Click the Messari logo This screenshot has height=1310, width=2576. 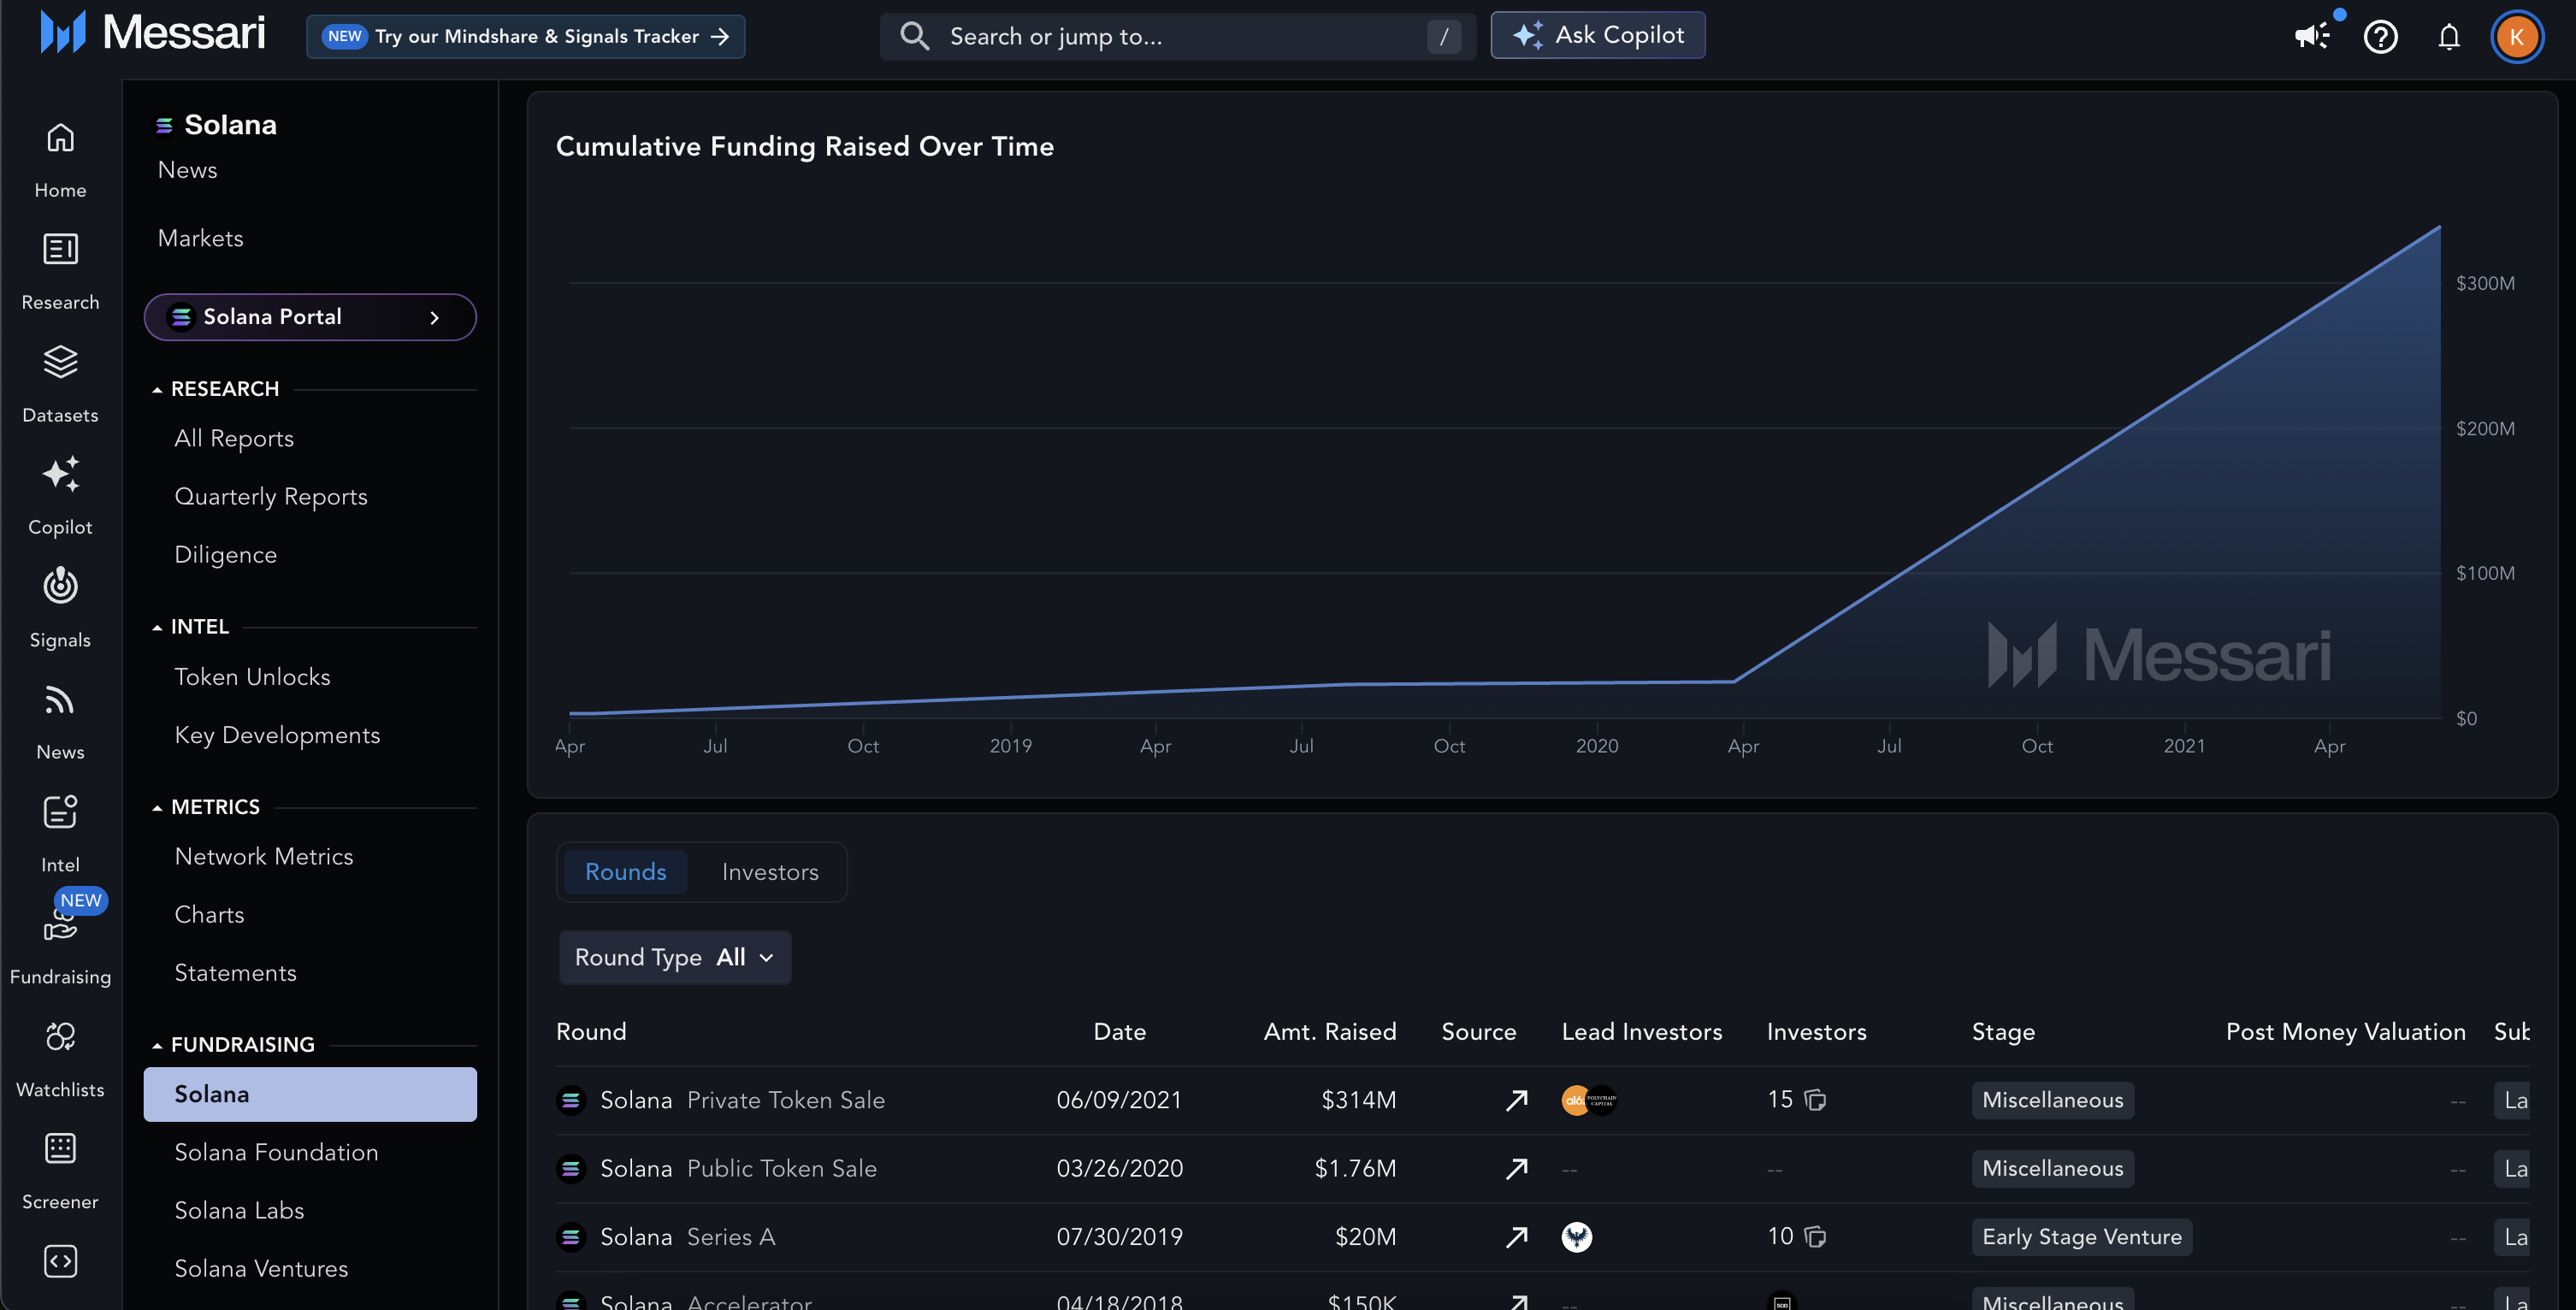point(152,33)
